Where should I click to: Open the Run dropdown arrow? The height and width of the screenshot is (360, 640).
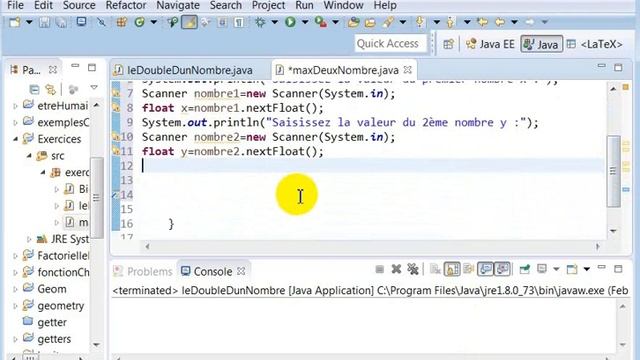(x=305, y=22)
